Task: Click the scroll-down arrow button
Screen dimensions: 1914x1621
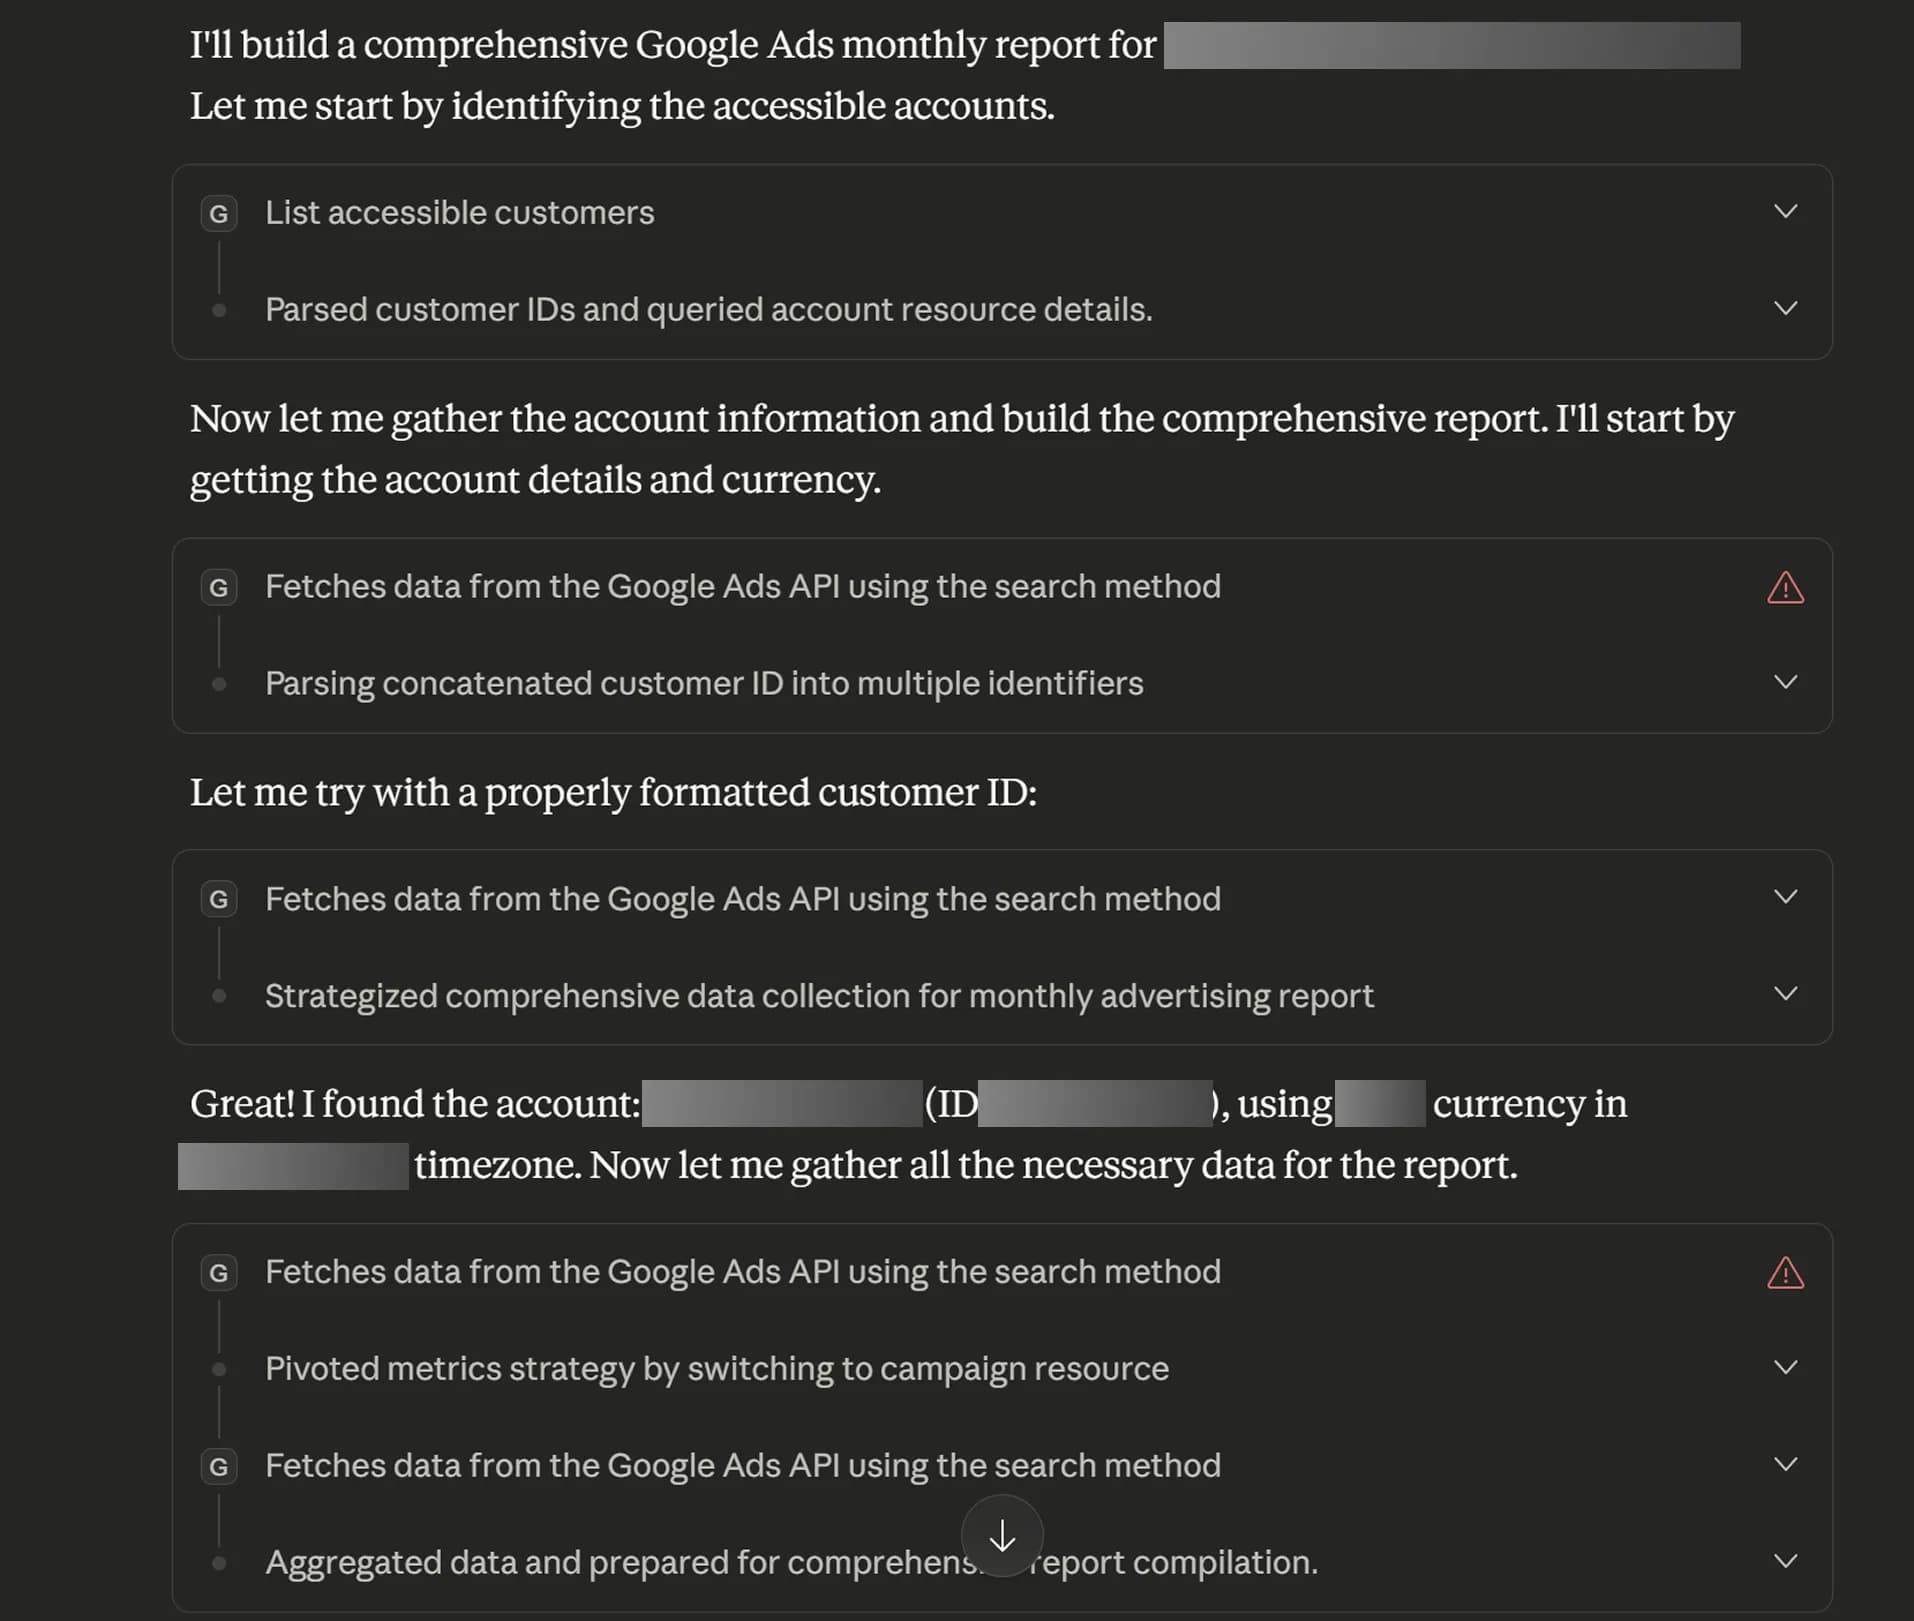Action: [1002, 1537]
